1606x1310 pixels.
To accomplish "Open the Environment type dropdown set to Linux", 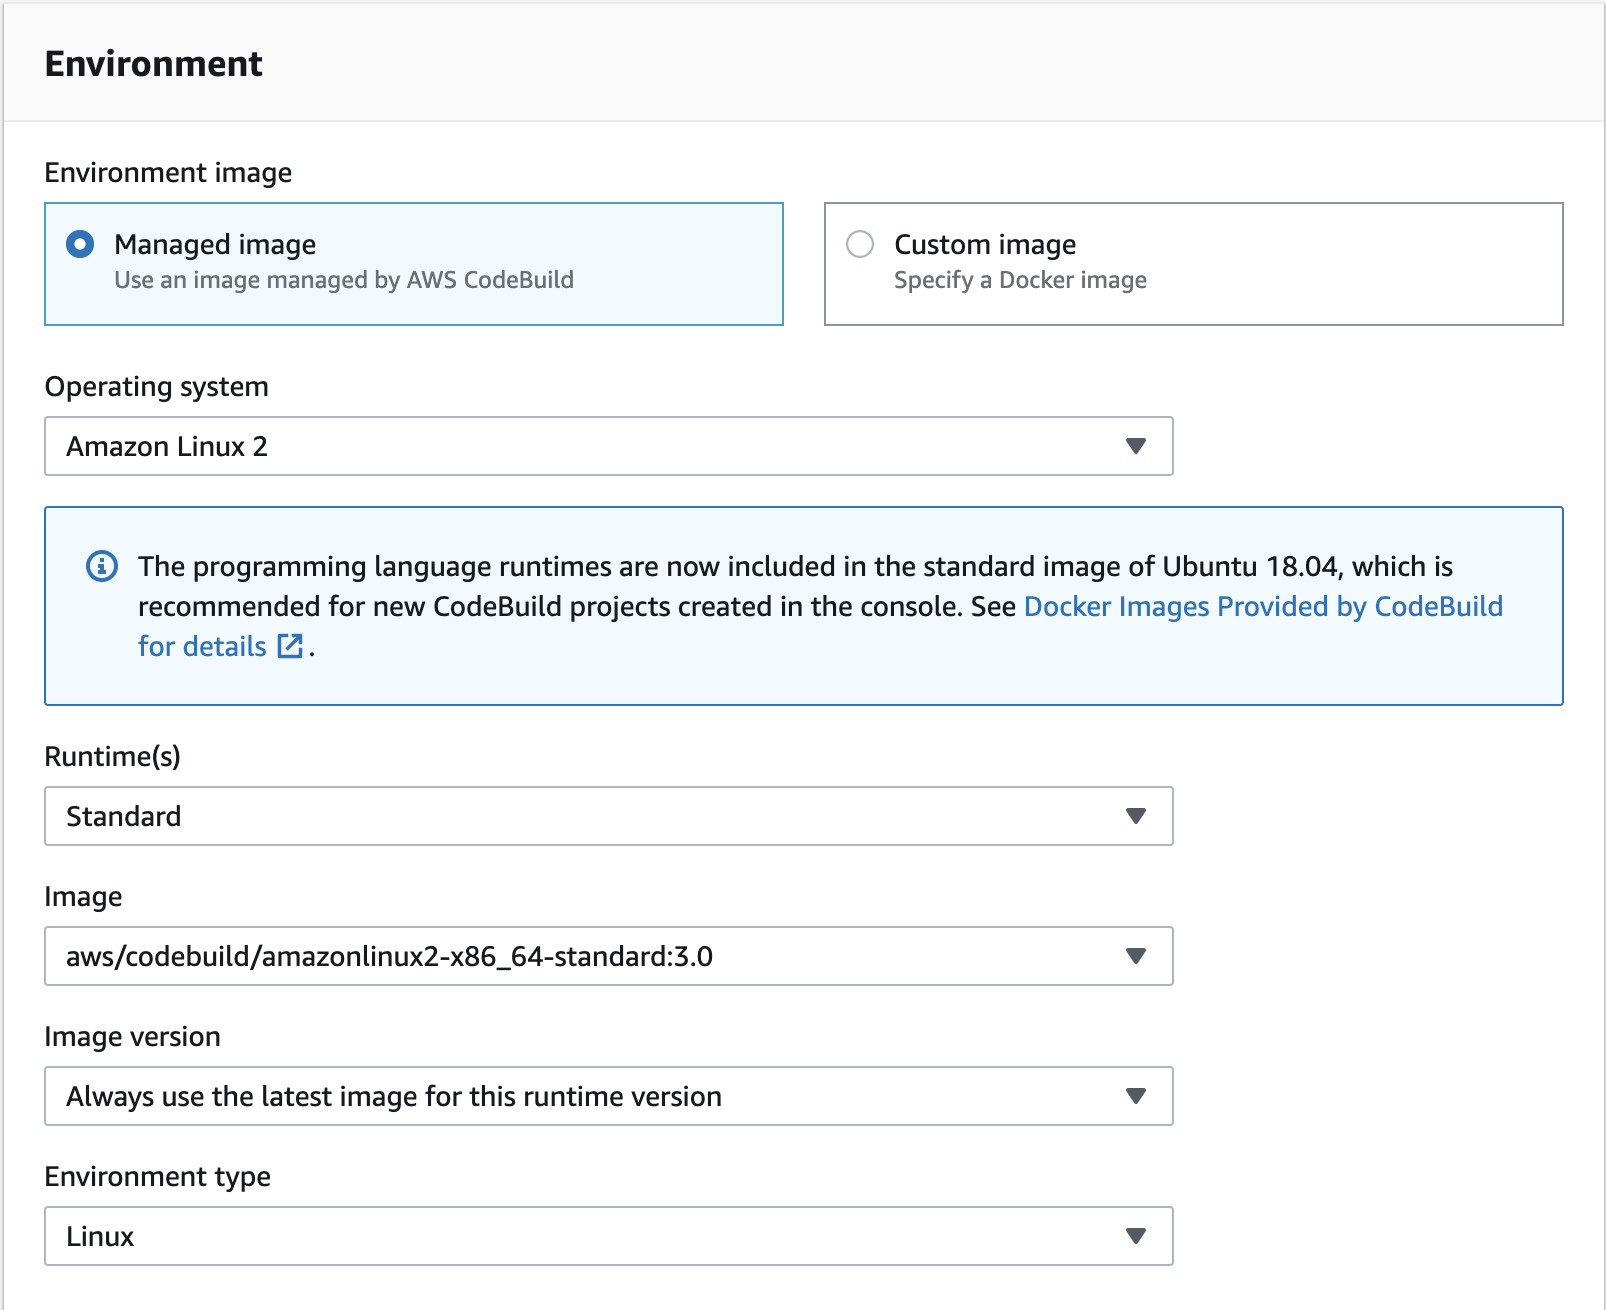I will [x=608, y=1236].
